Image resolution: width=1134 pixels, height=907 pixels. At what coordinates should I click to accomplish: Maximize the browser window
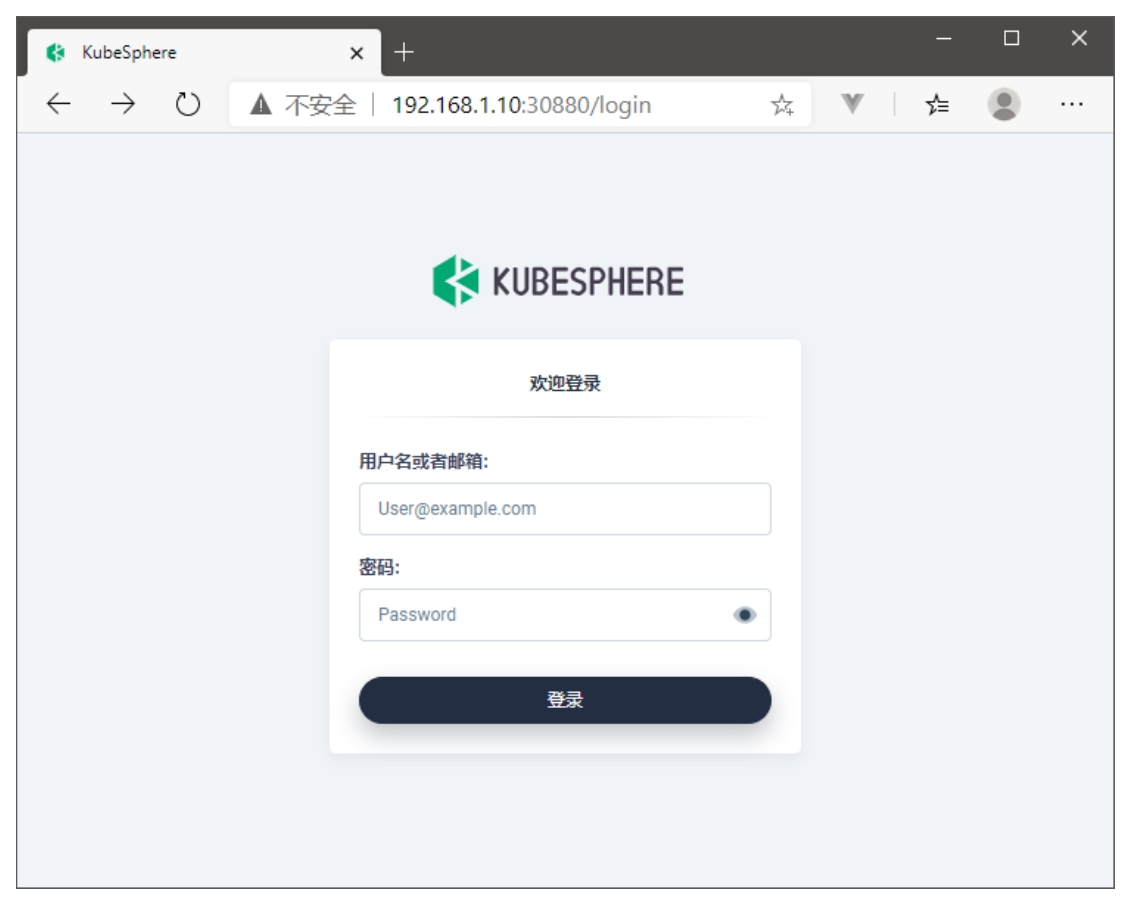pyautogui.click(x=1011, y=39)
